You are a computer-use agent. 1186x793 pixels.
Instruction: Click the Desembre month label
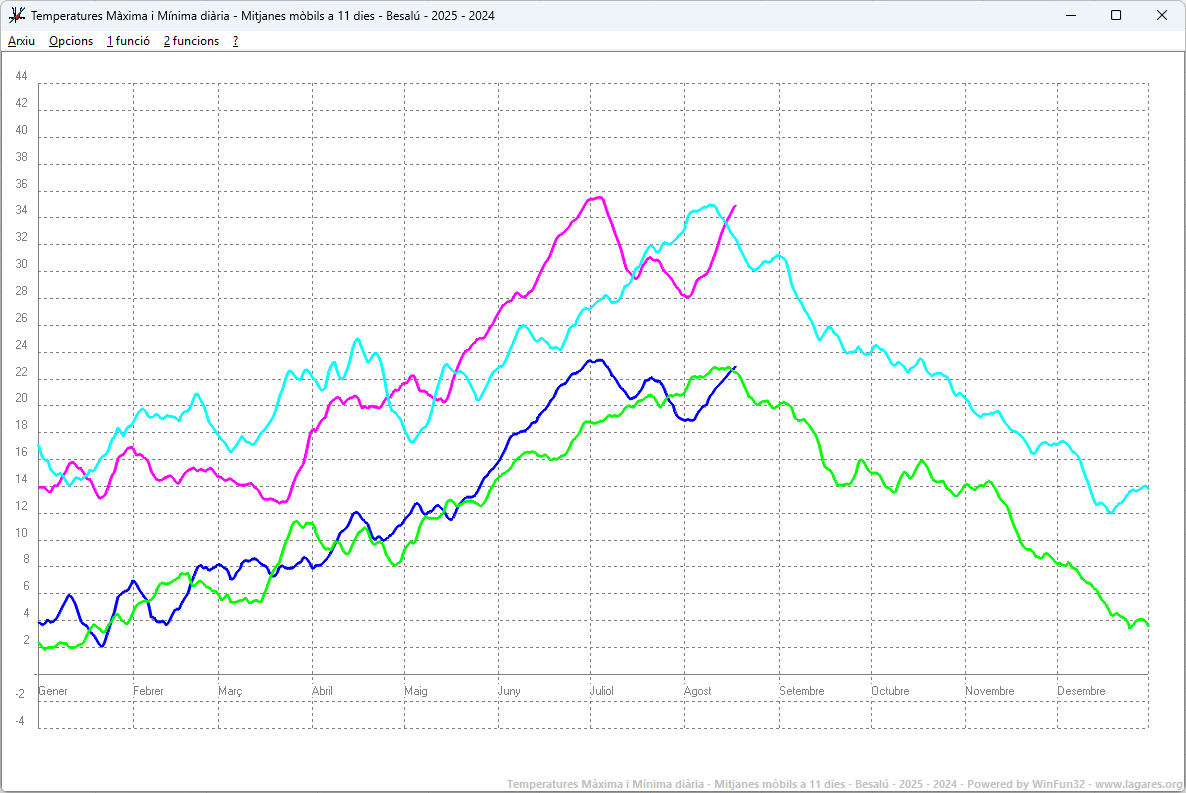tap(1082, 691)
